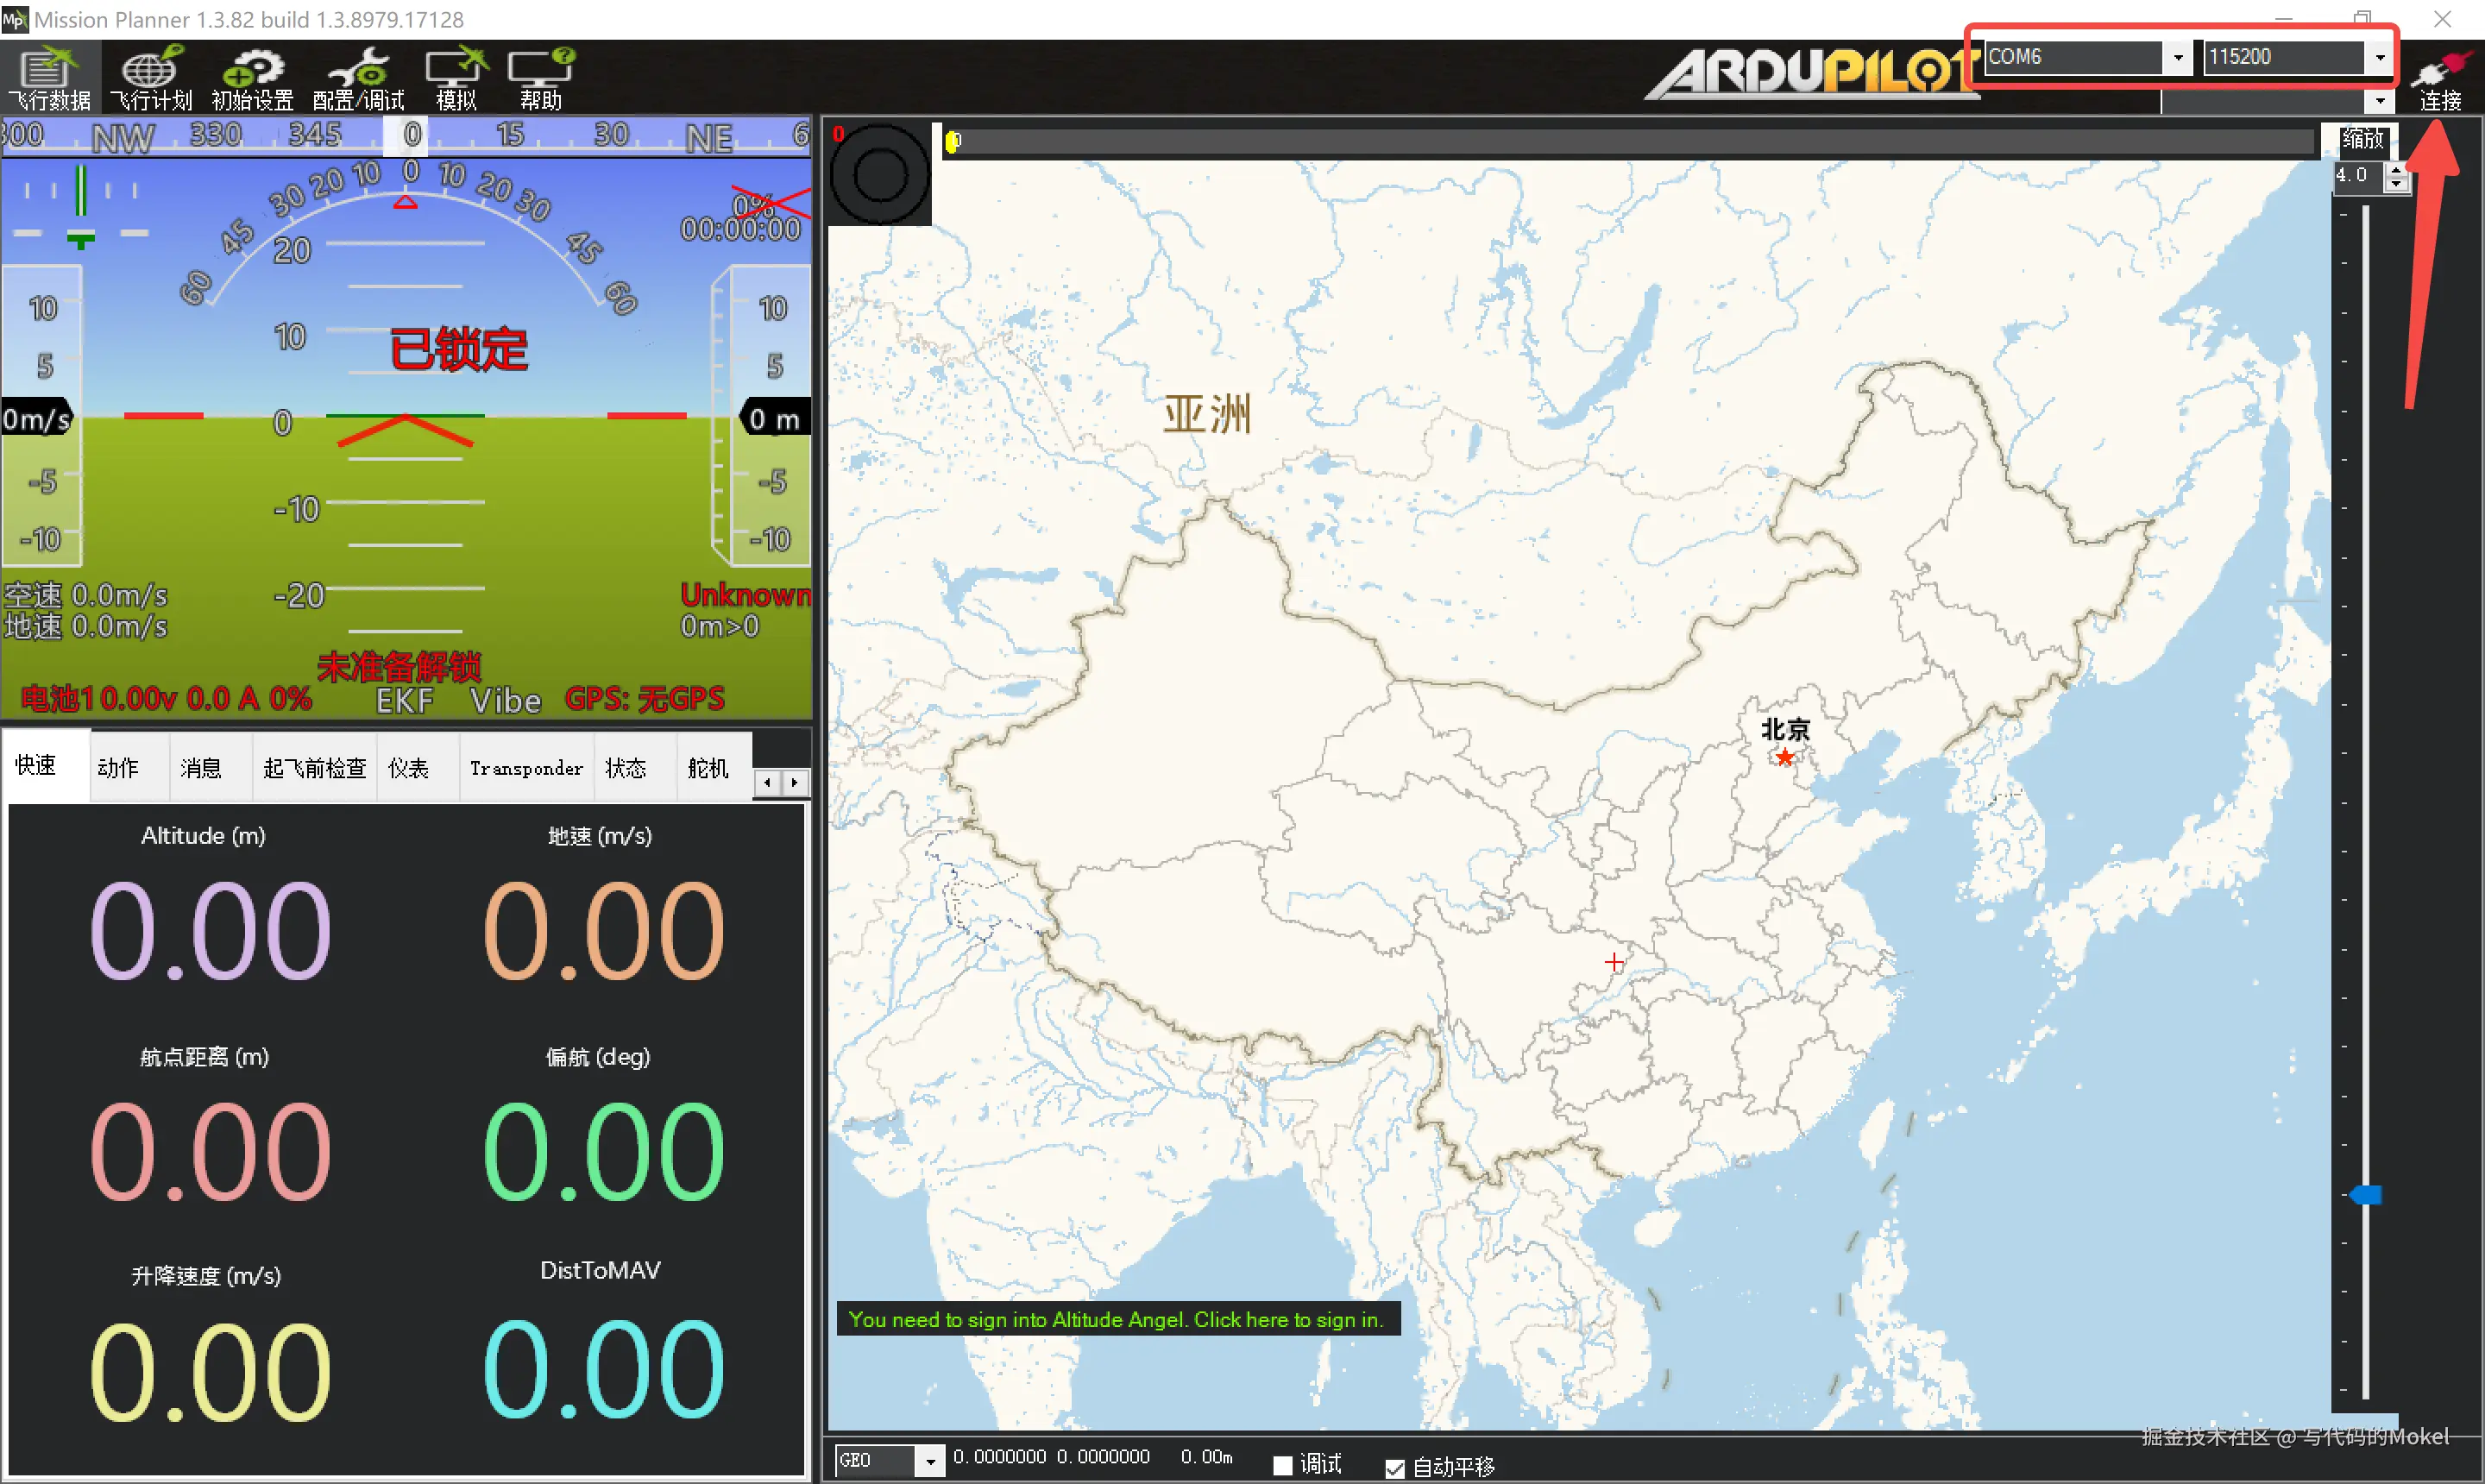Image resolution: width=2485 pixels, height=1484 pixels.
Task: Switch to the 起飞前检查 preflight tab
Action: pos(314,768)
